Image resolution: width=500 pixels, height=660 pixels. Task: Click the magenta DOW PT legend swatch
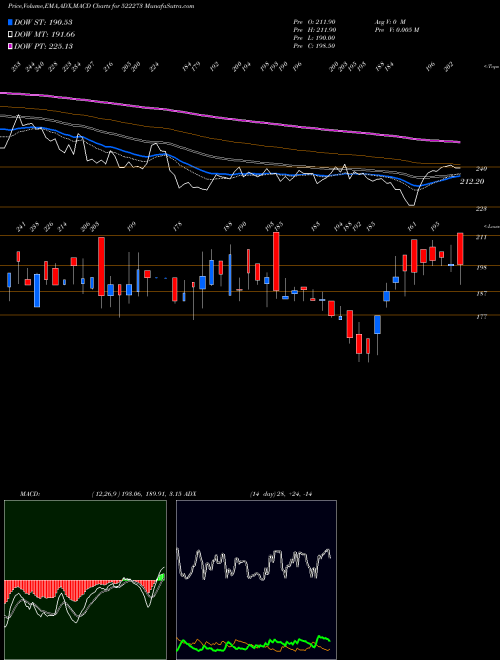10,46
